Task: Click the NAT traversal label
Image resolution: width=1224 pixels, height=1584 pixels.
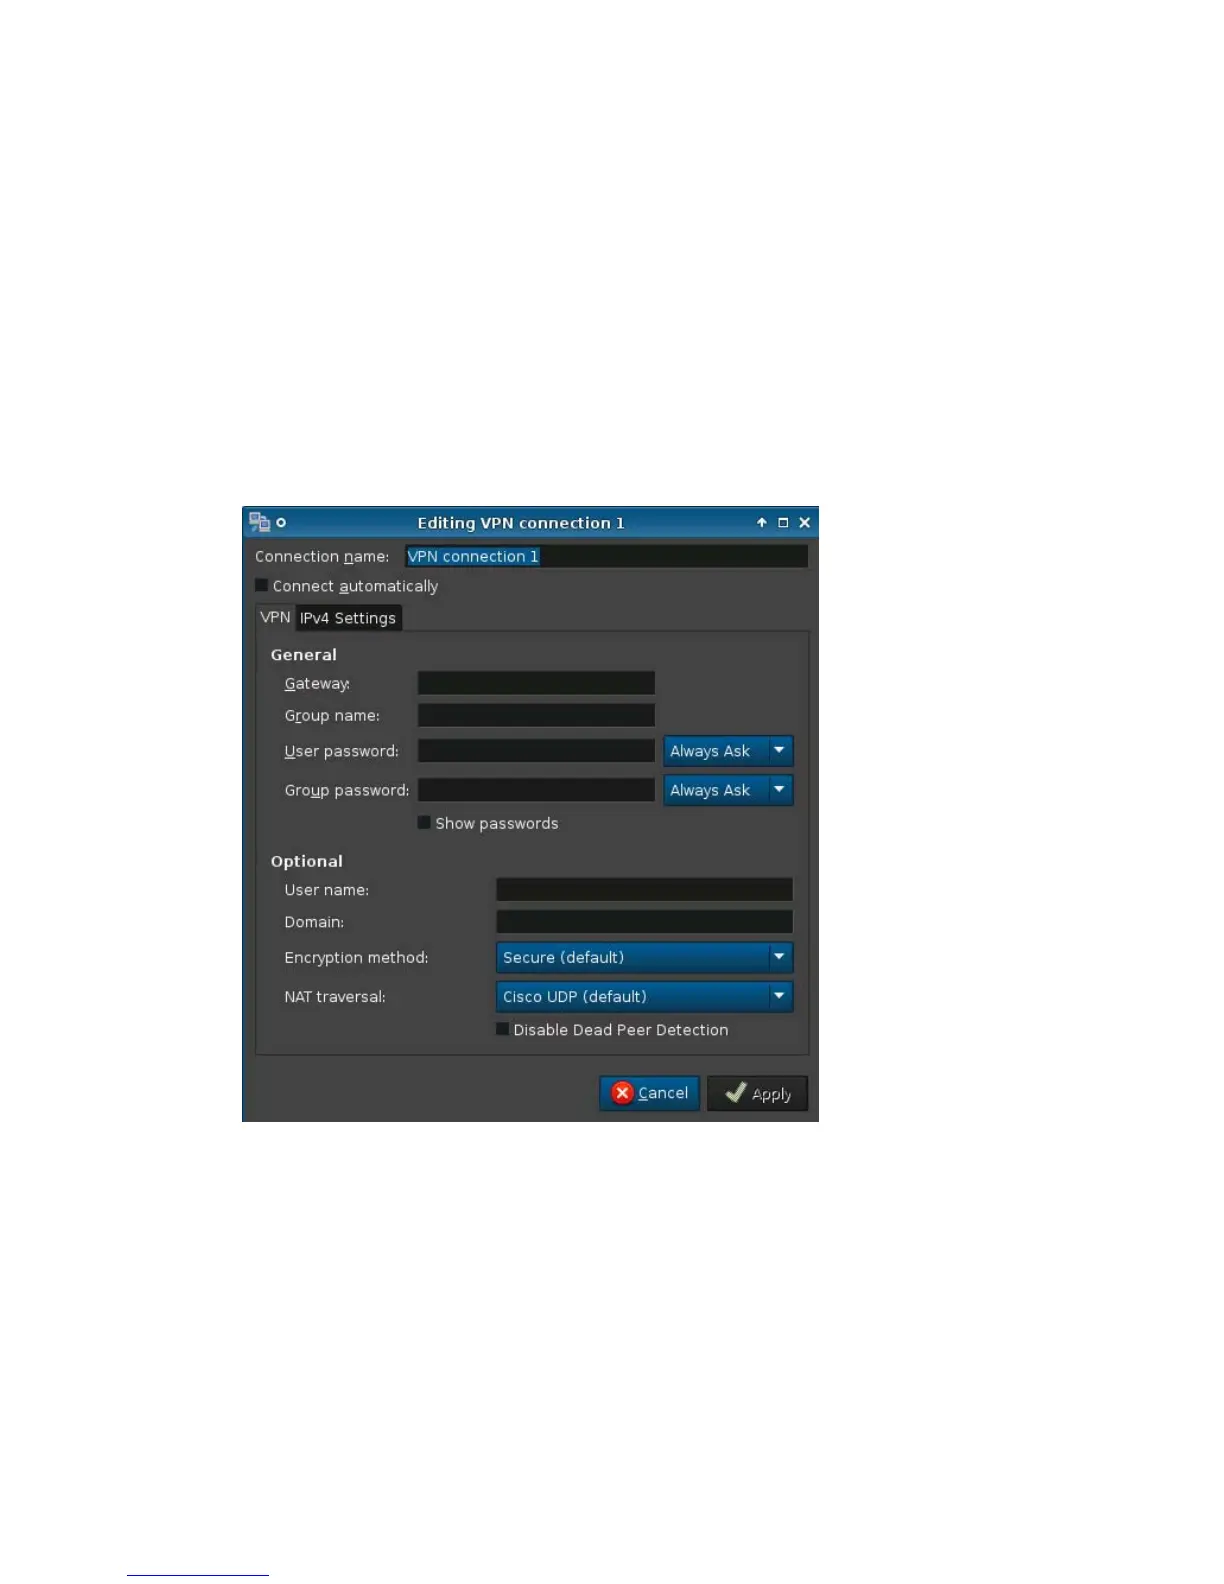Action: point(334,996)
